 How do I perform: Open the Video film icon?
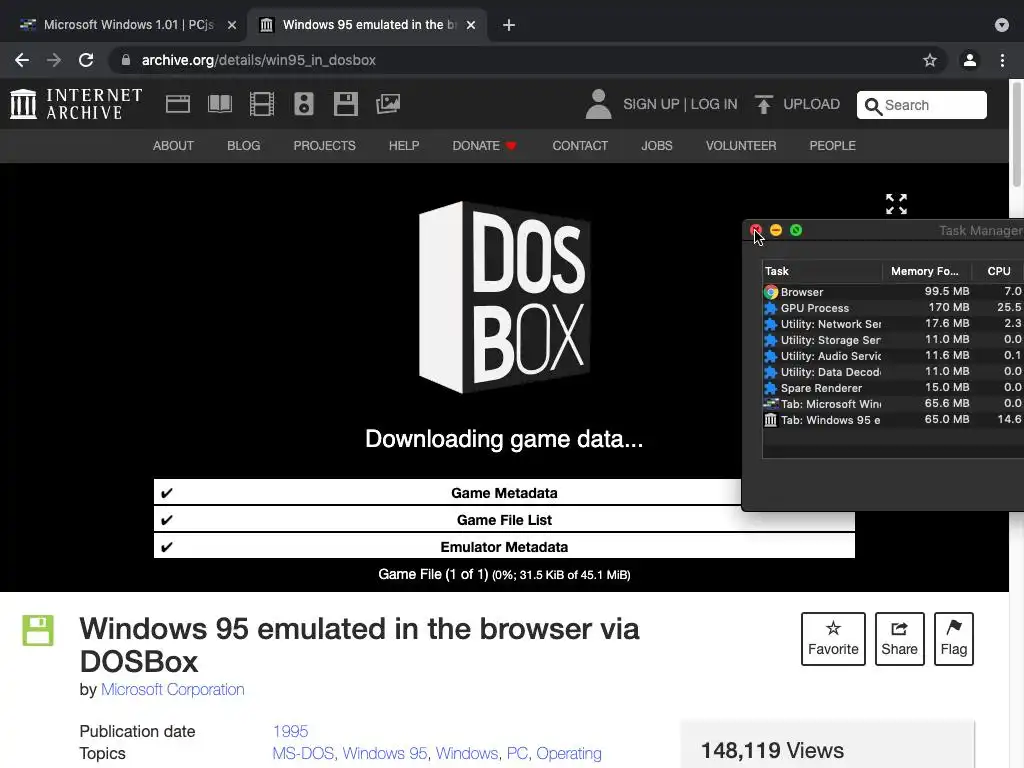point(262,104)
